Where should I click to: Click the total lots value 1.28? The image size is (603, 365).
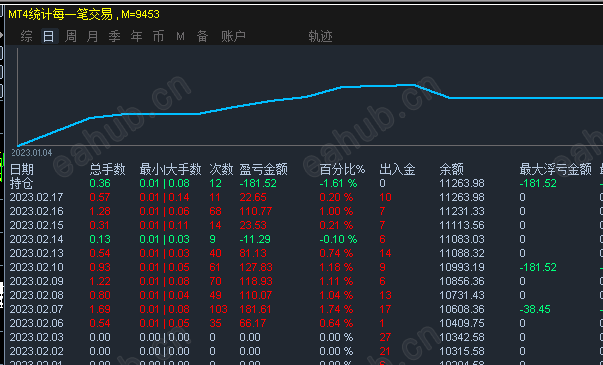coord(100,212)
